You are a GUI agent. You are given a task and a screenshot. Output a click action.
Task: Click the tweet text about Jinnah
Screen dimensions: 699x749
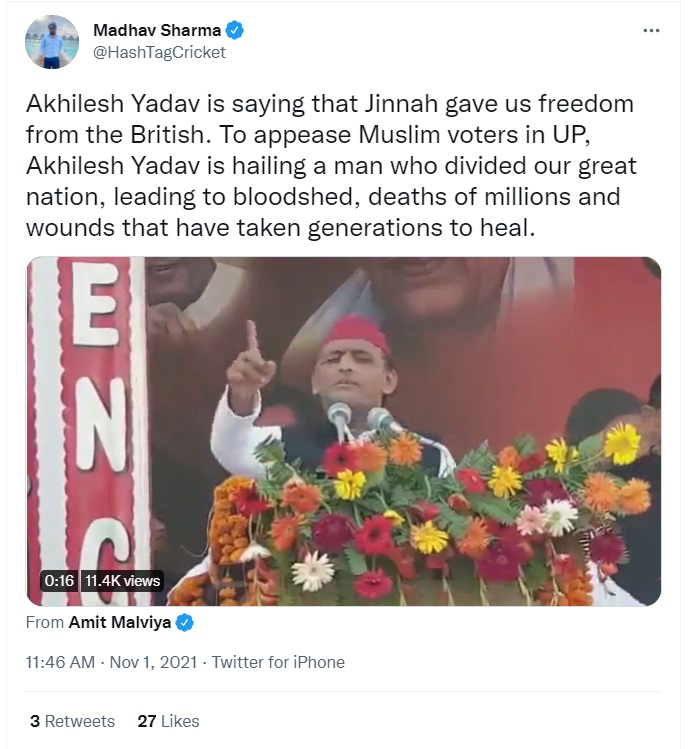pyautogui.click(x=330, y=165)
